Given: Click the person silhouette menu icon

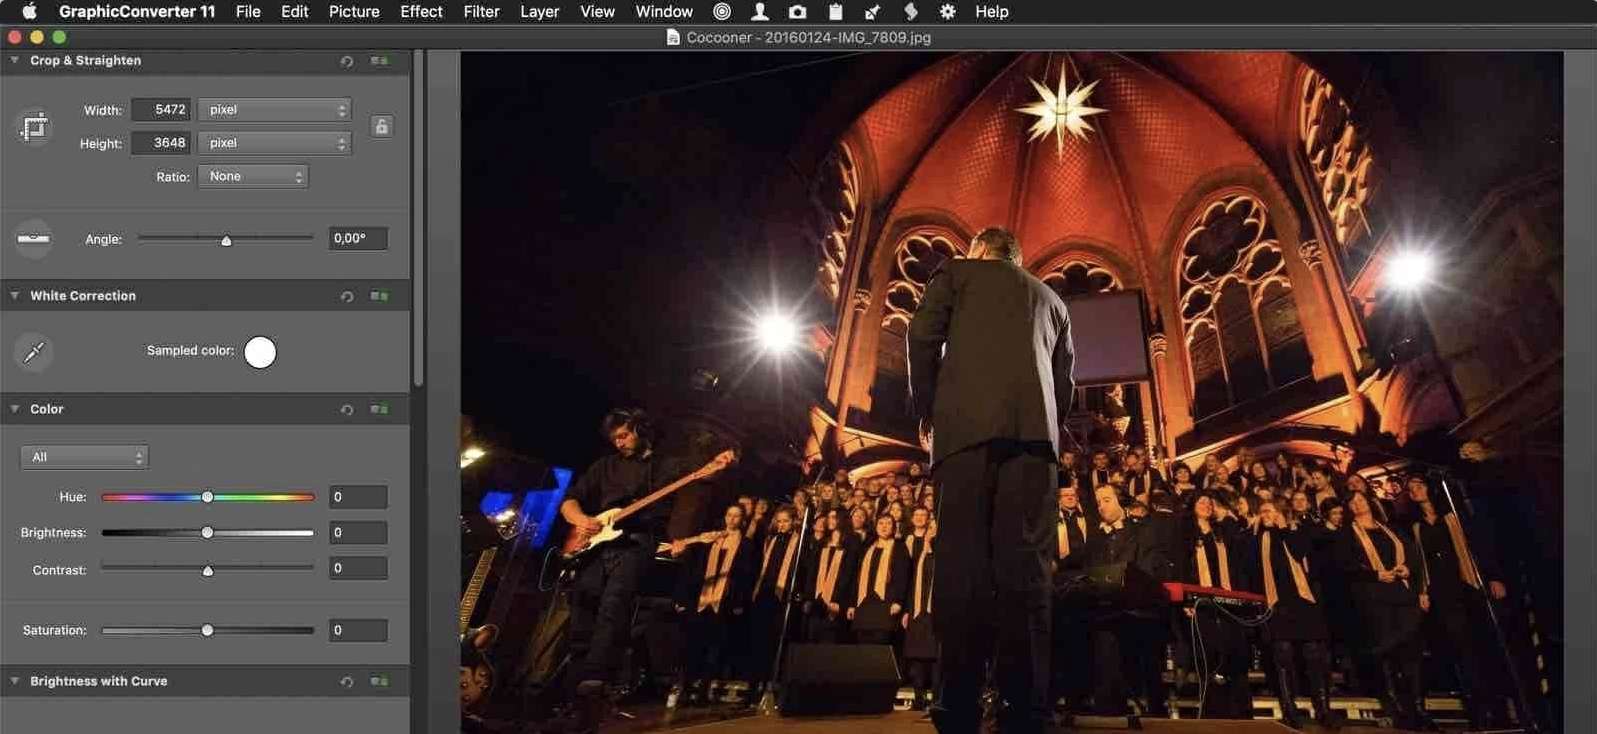Looking at the screenshot, I should click(760, 12).
